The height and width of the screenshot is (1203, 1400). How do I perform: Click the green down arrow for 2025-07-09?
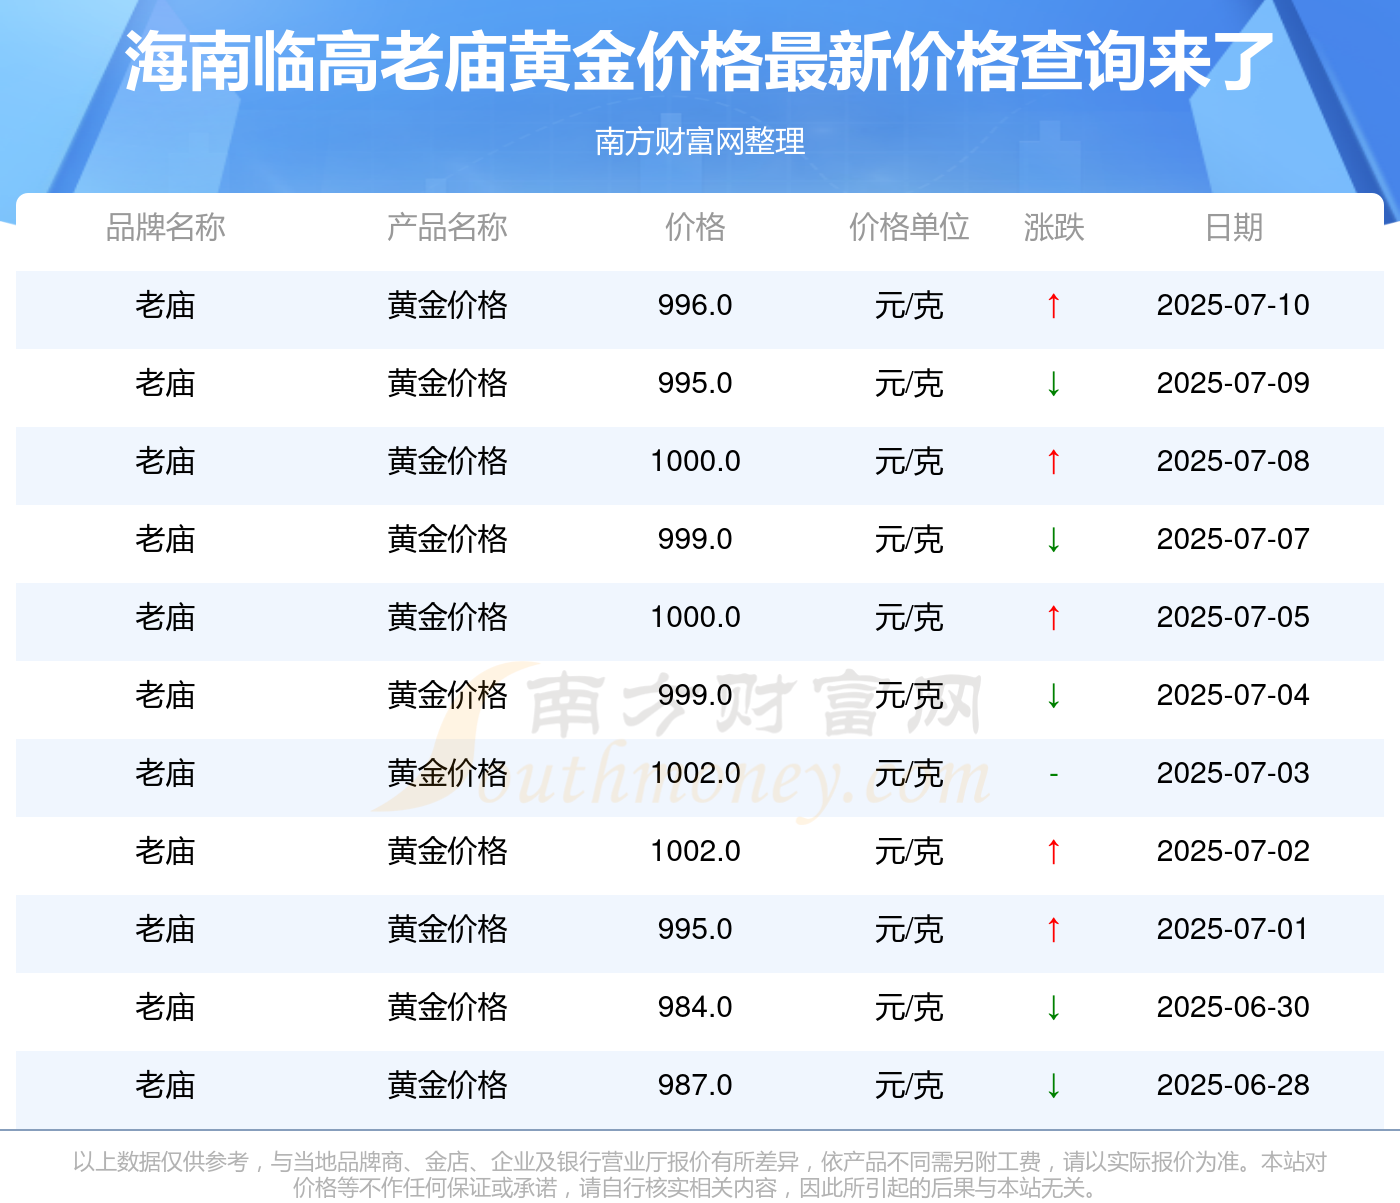pyautogui.click(x=1053, y=383)
